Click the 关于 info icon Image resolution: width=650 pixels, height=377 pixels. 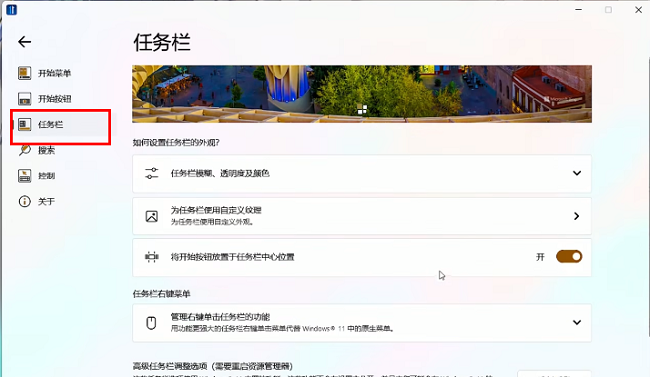click(24, 202)
